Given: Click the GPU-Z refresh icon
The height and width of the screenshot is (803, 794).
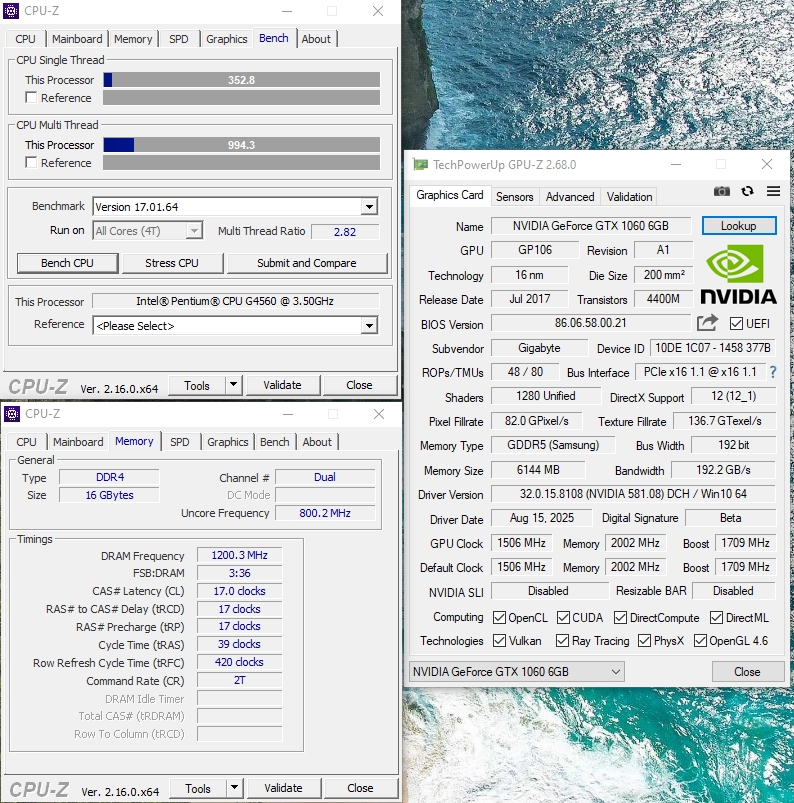Looking at the screenshot, I should 747,191.
